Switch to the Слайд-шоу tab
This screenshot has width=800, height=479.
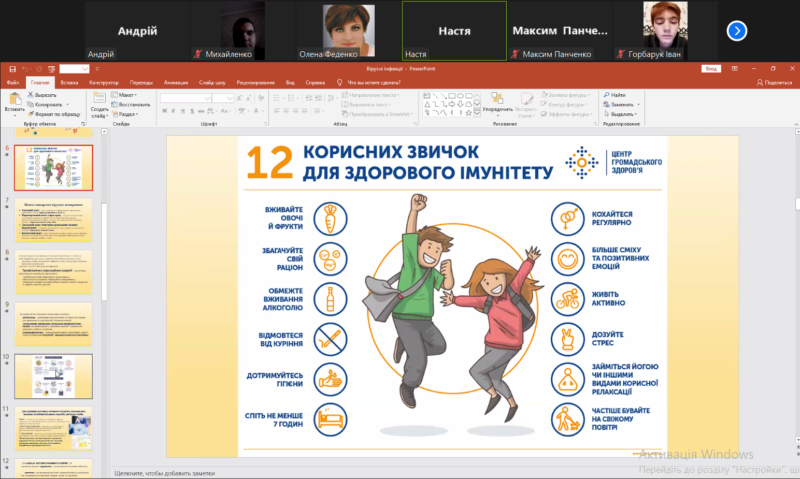click(212, 82)
